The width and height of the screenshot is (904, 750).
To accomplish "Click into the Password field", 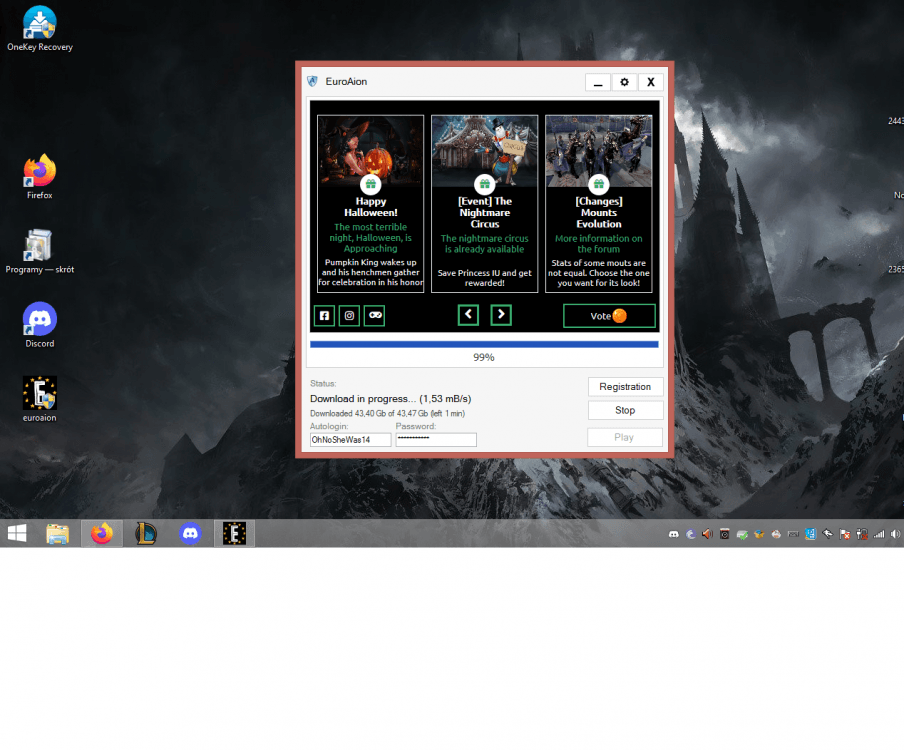I will click(436, 440).
